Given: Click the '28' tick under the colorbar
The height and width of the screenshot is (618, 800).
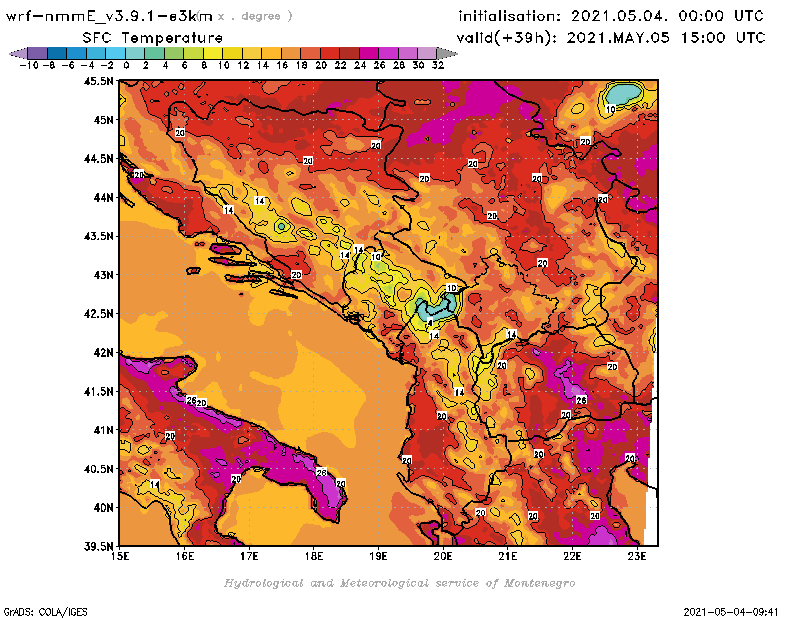Looking at the screenshot, I should coord(399,65).
